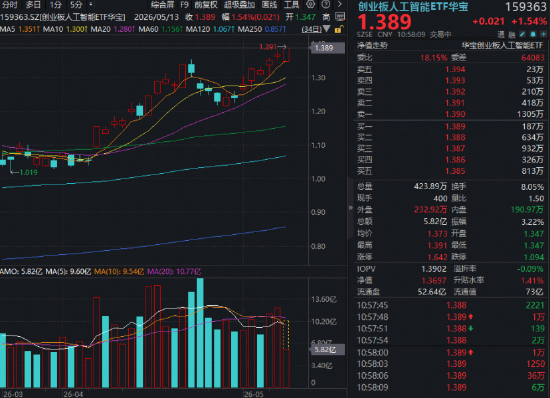Viewport: 550px width, 398px height.
Task: Click the MA10 1.300 indicator label
Action: [65, 29]
